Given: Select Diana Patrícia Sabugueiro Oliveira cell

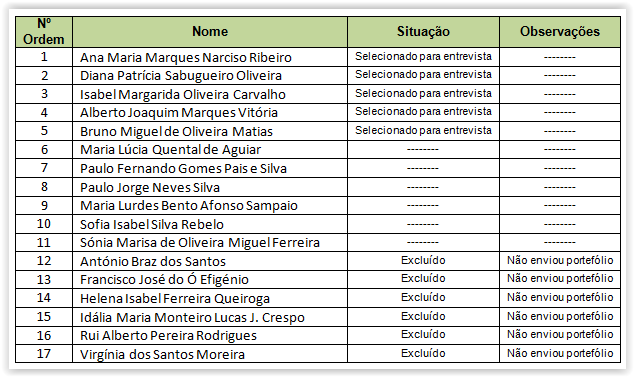Looking at the screenshot, I should tap(210, 76).
